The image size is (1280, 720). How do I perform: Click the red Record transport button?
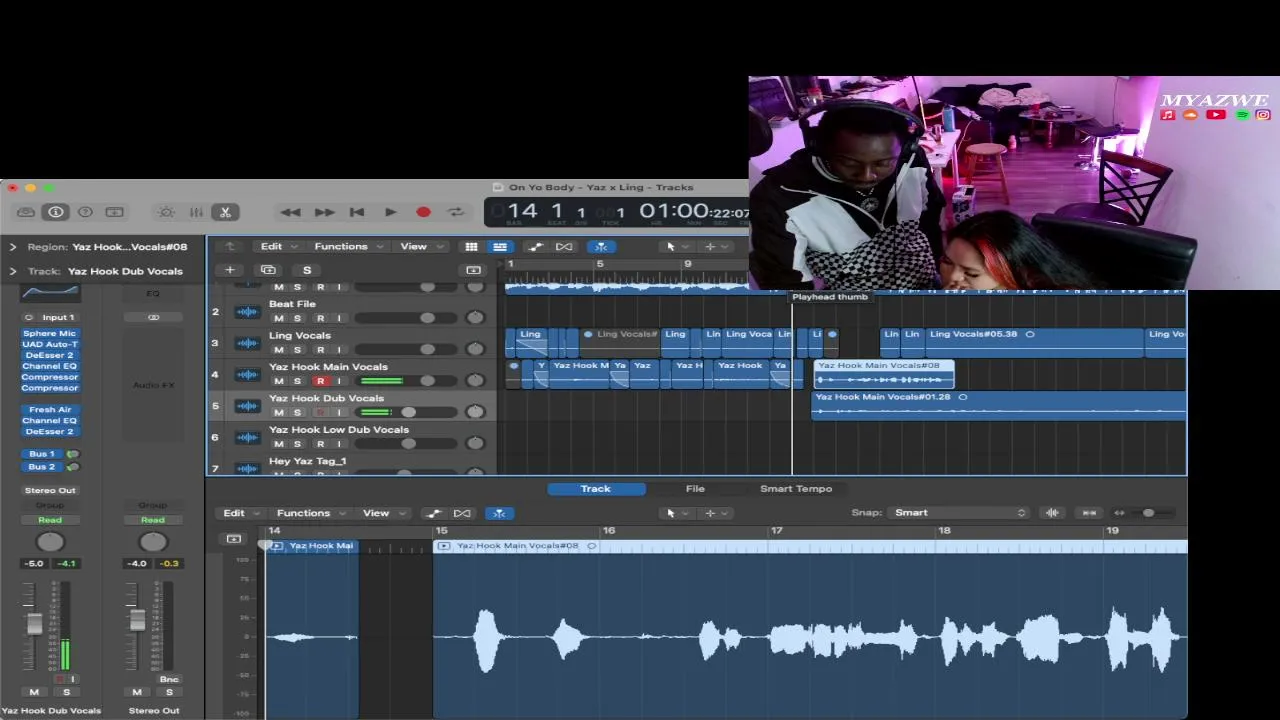click(x=423, y=212)
